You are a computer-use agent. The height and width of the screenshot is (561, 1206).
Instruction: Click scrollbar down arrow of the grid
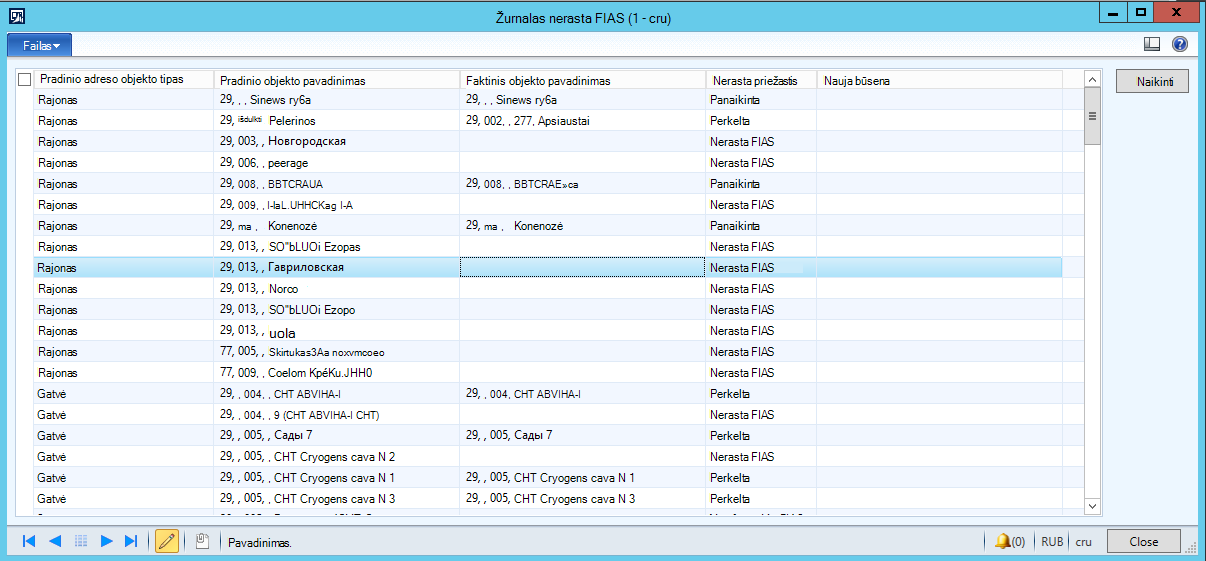point(1092,507)
